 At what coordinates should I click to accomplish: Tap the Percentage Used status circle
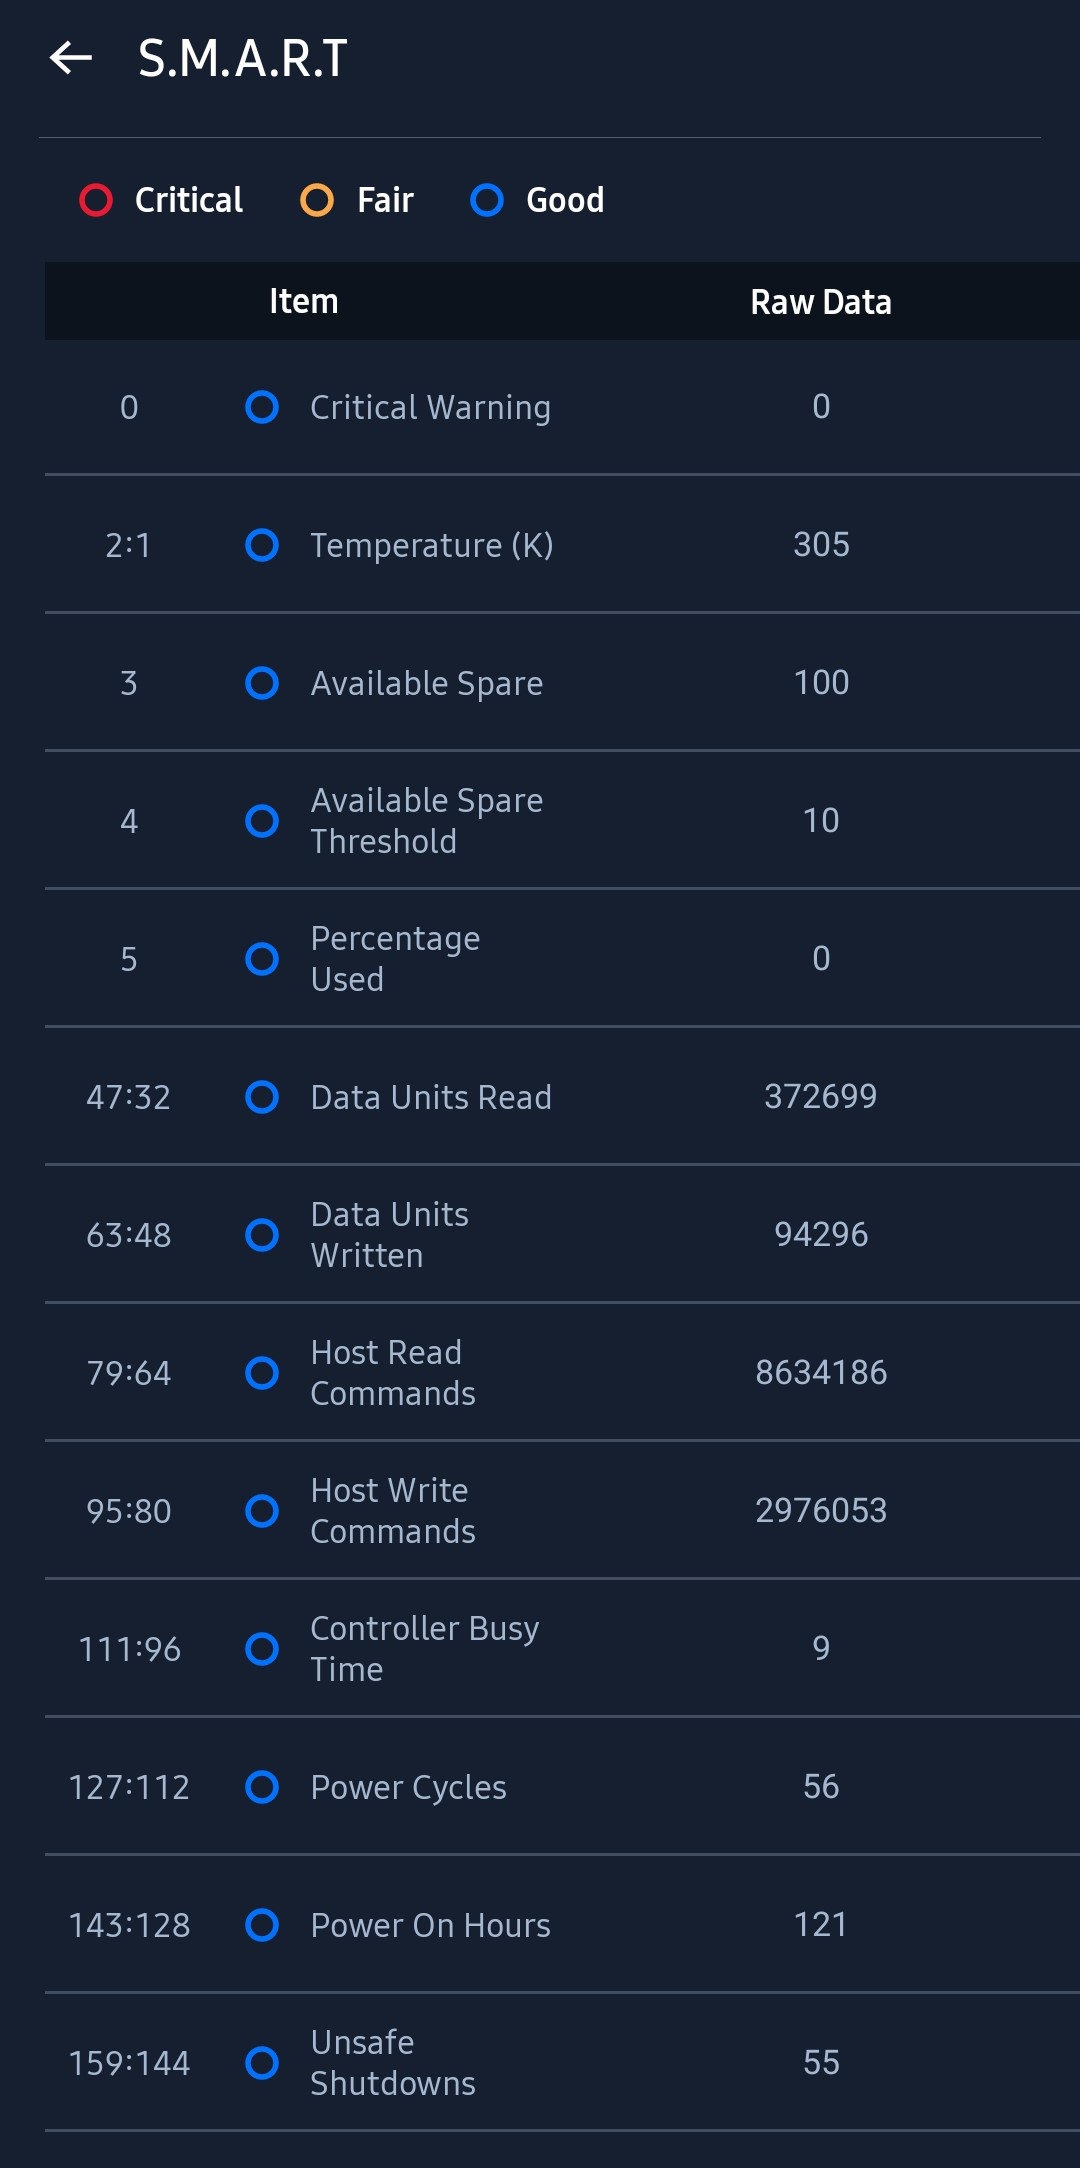click(262, 959)
